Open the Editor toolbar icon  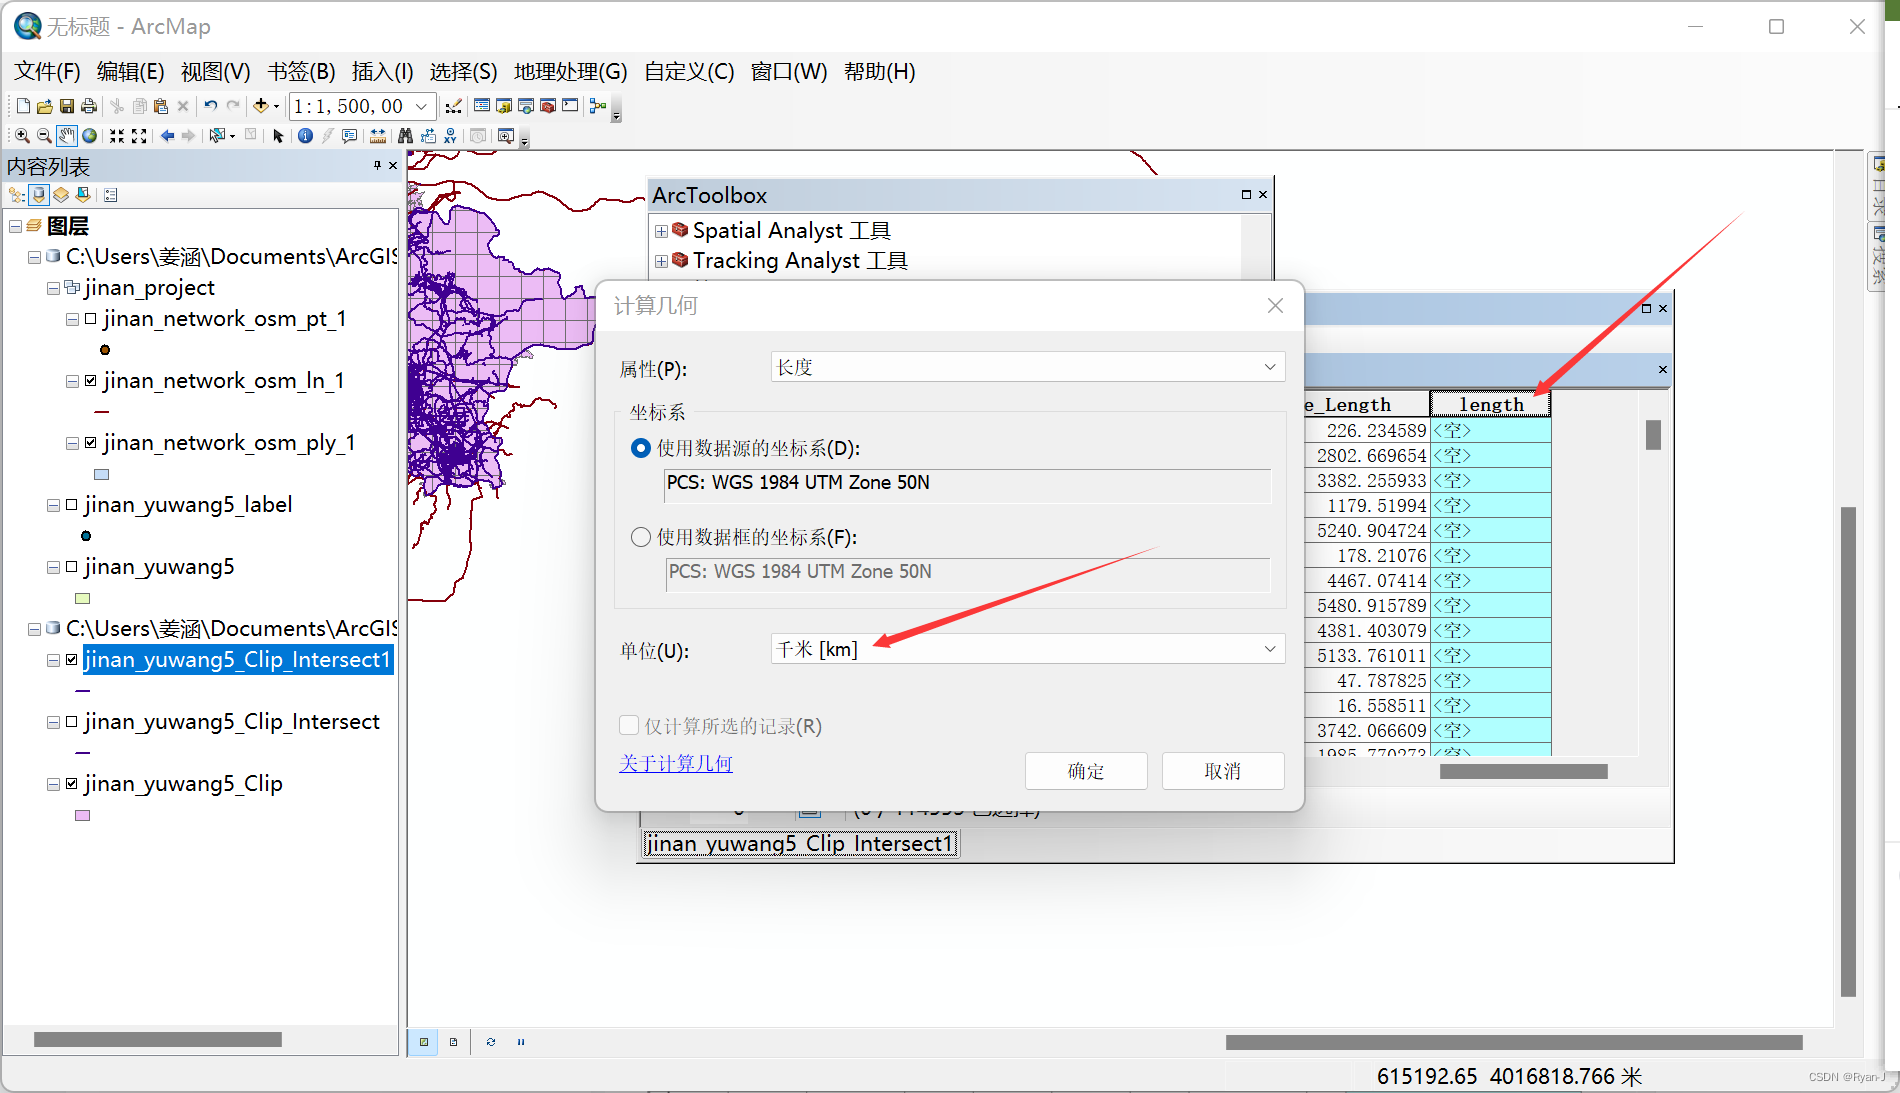click(453, 106)
